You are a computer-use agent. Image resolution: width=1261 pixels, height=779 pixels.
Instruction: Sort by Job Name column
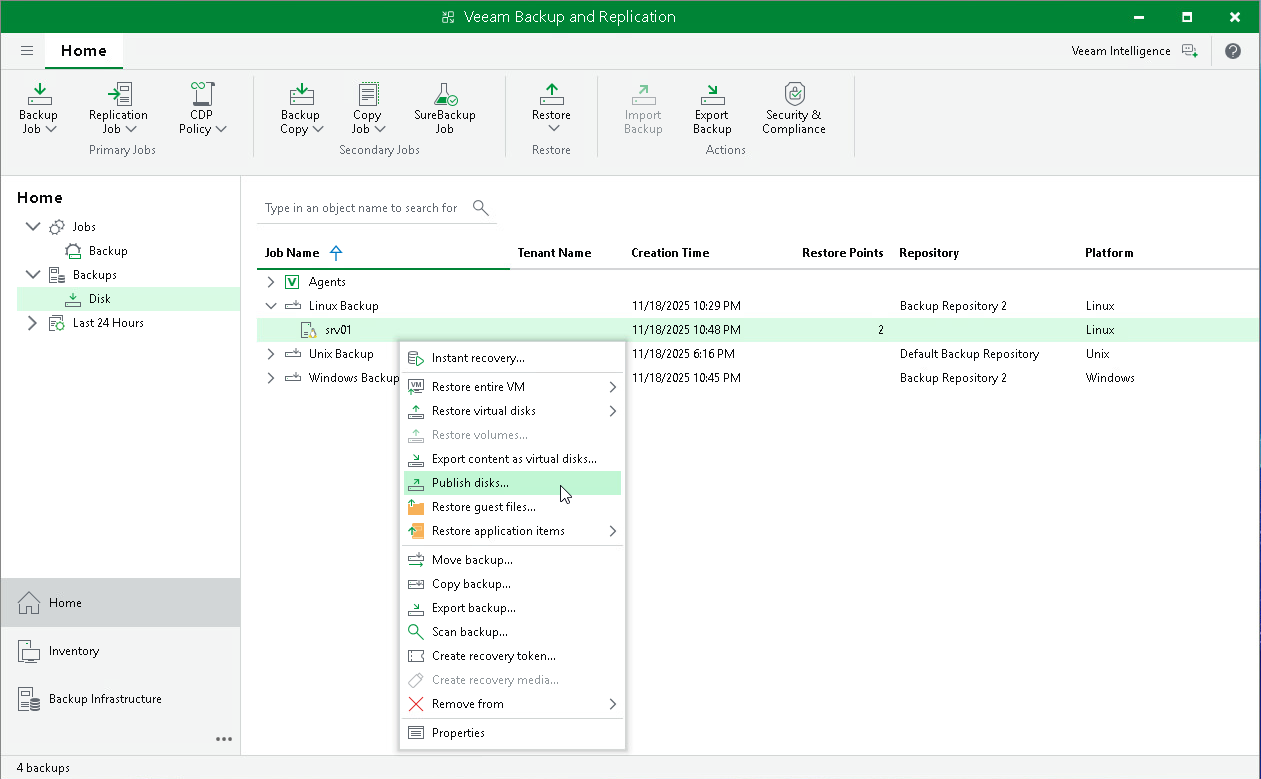293,253
